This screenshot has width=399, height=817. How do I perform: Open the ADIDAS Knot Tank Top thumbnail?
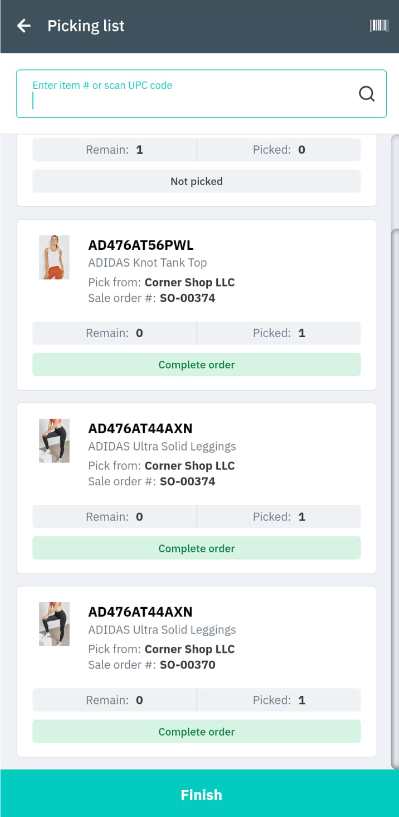coord(54,257)
